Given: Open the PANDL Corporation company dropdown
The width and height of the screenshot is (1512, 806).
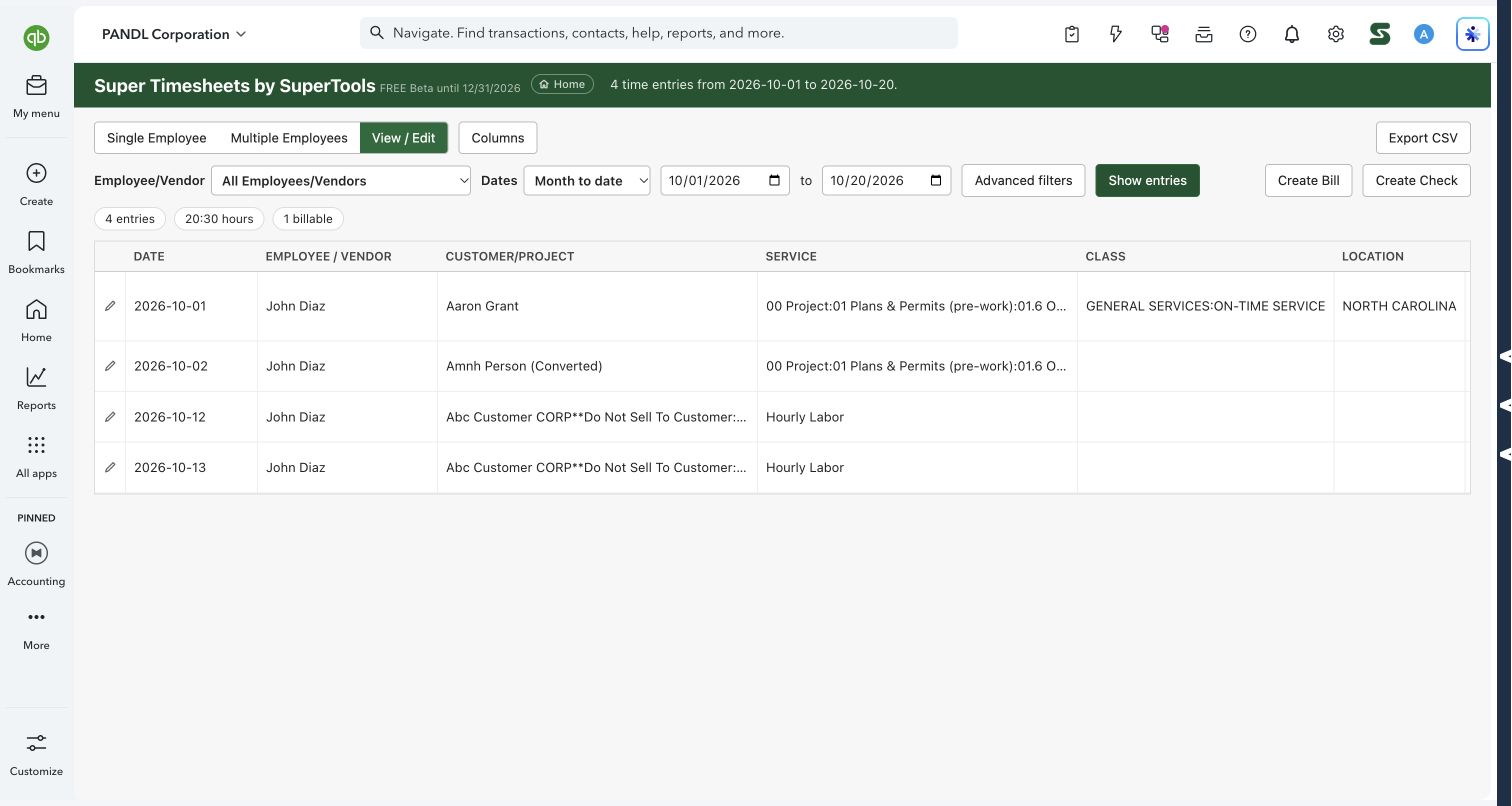Looking at the screenshot, I should tap(173, 34).
